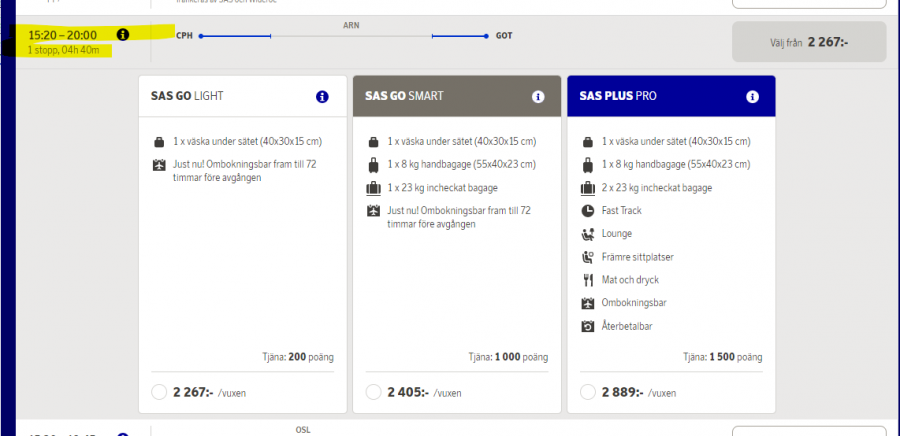Select SAS Go Light fare for 2 267:-

(x=158, y=392)
